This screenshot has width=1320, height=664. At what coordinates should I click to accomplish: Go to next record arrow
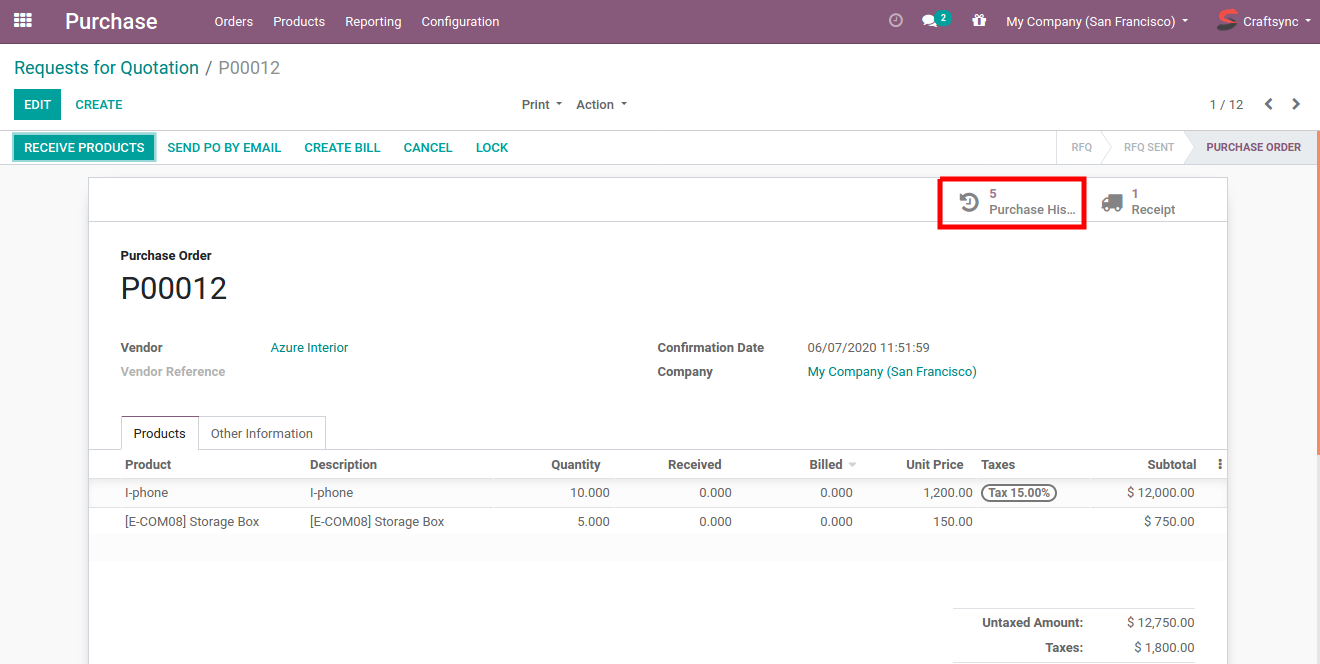point(1296,104)
